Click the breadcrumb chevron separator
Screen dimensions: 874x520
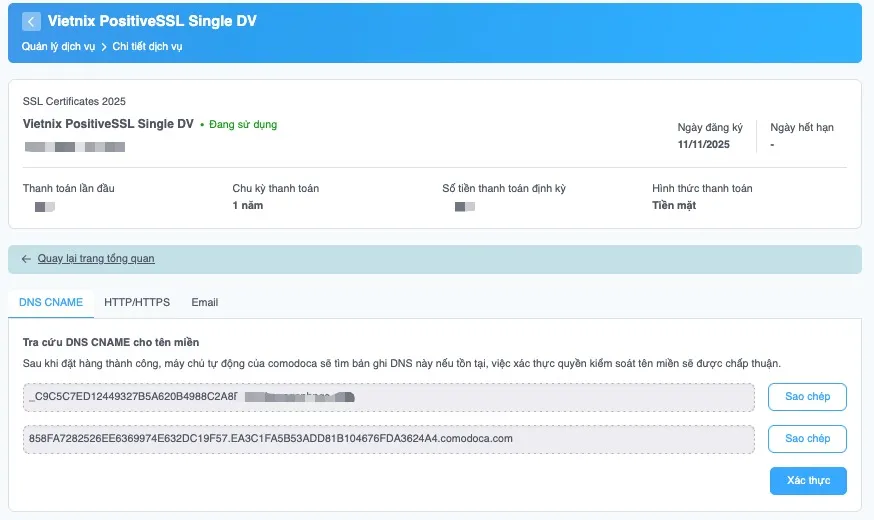coord(104,46)
